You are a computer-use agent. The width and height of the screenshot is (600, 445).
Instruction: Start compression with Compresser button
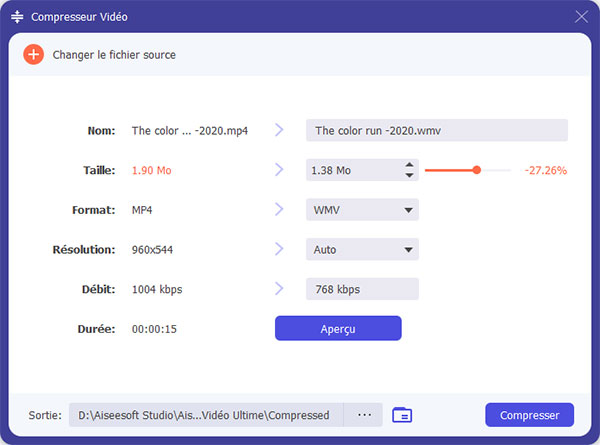[529, 414]
